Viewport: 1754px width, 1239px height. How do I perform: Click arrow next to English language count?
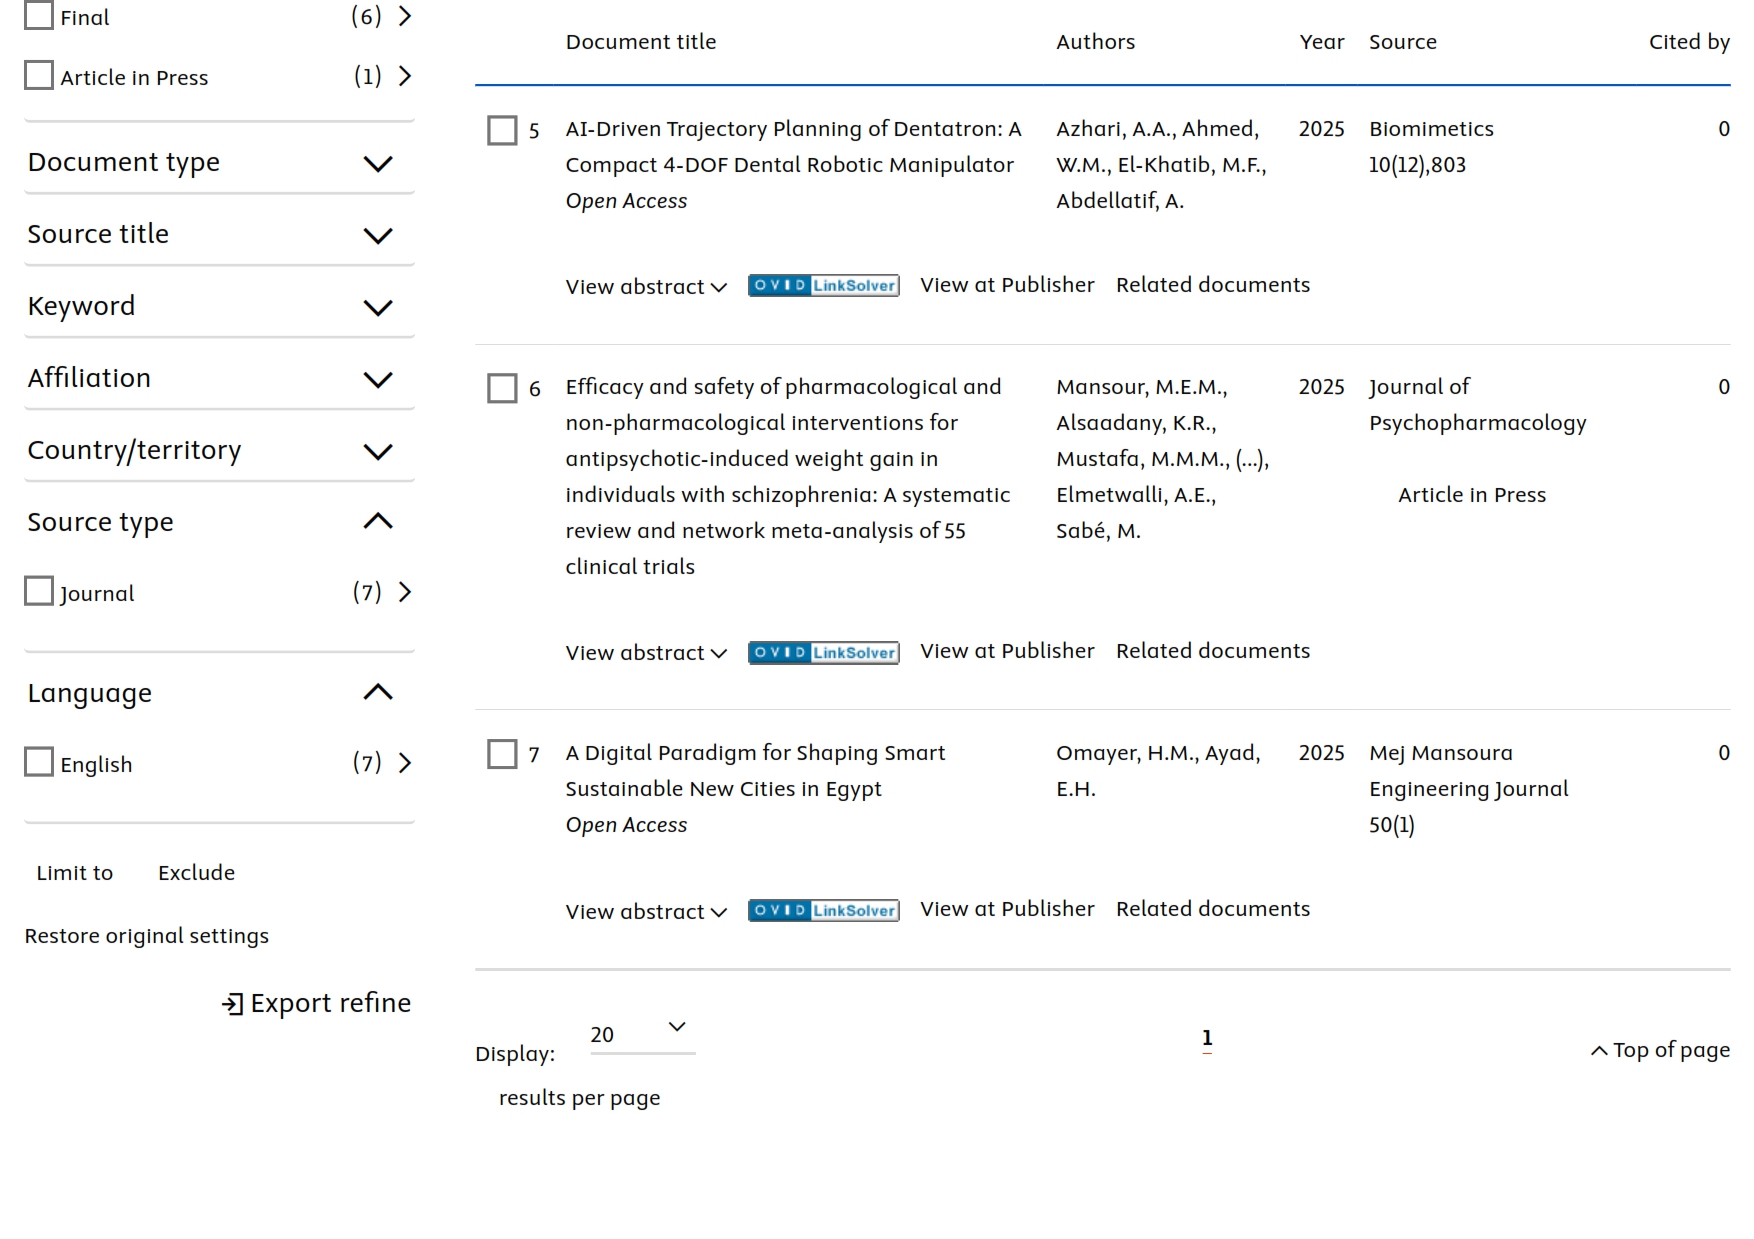click(x=405, y=764)
